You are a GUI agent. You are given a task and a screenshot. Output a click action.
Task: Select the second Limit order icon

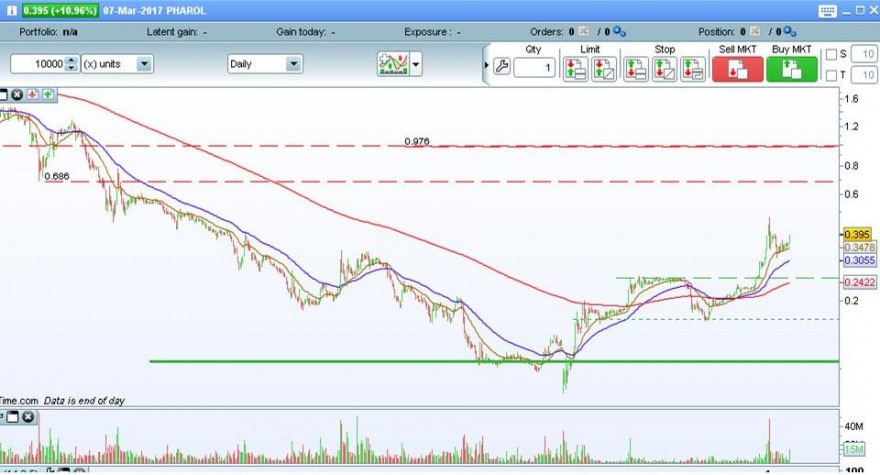point(604,69)
